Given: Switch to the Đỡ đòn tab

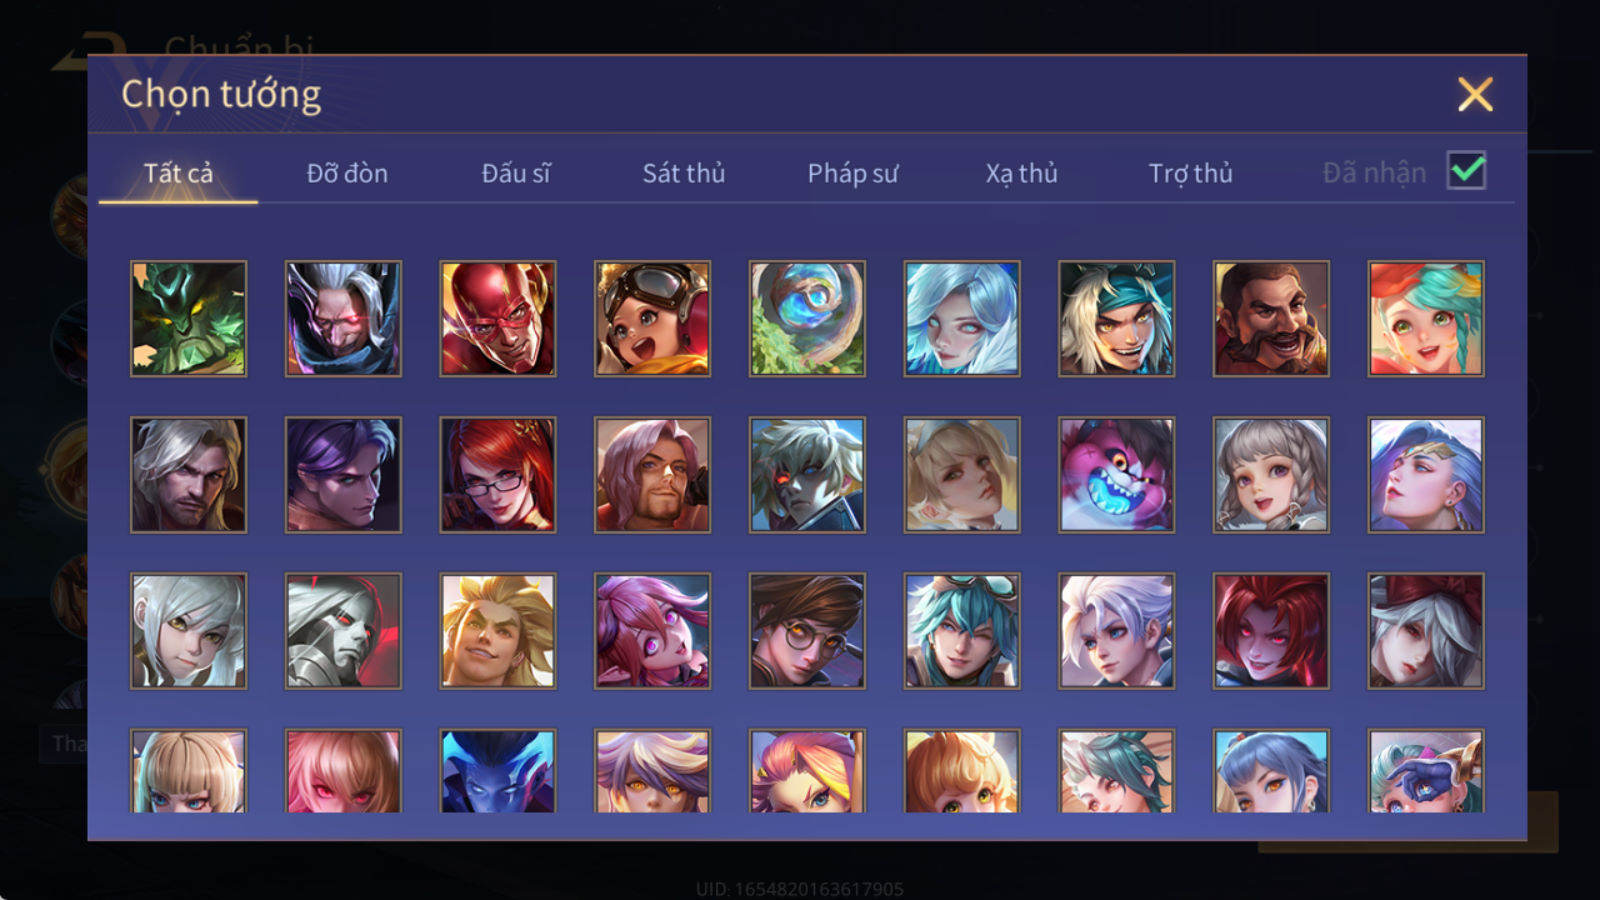Looking at the screenshot, I should tap(347, 173).
